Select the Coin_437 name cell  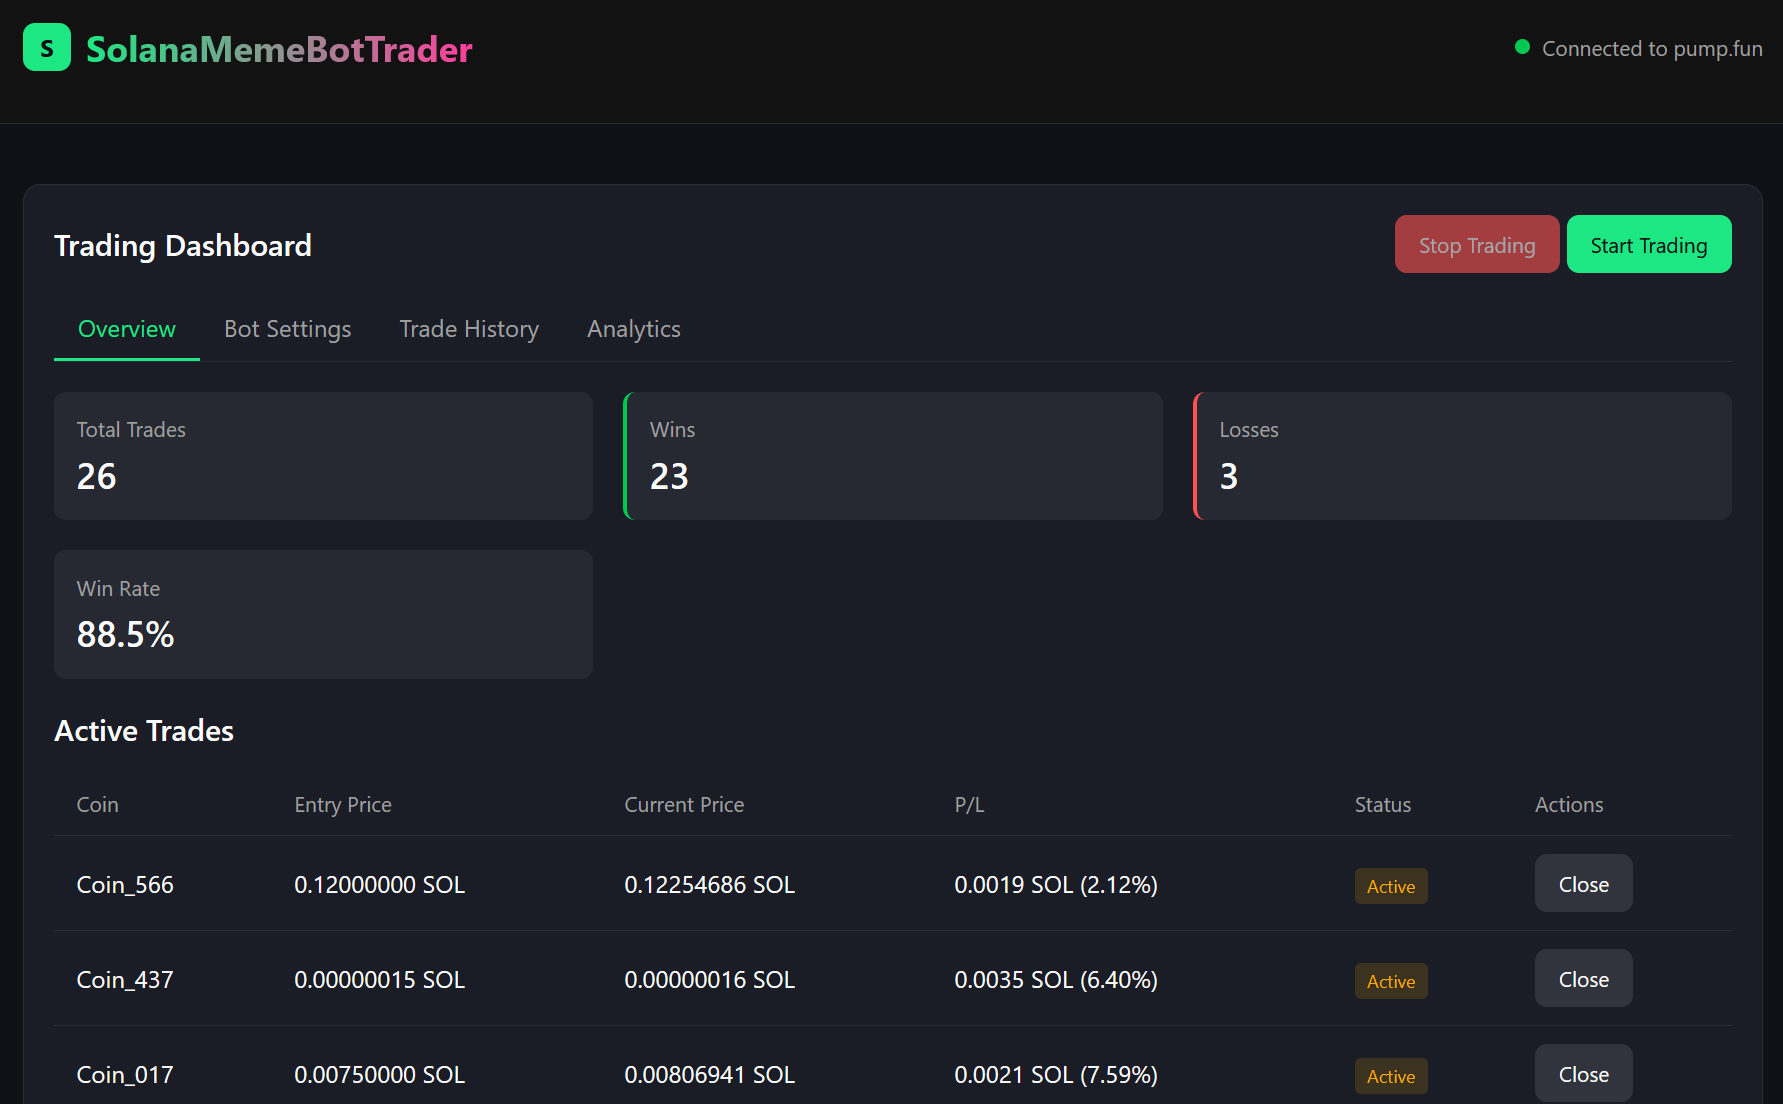pos(125,980)
